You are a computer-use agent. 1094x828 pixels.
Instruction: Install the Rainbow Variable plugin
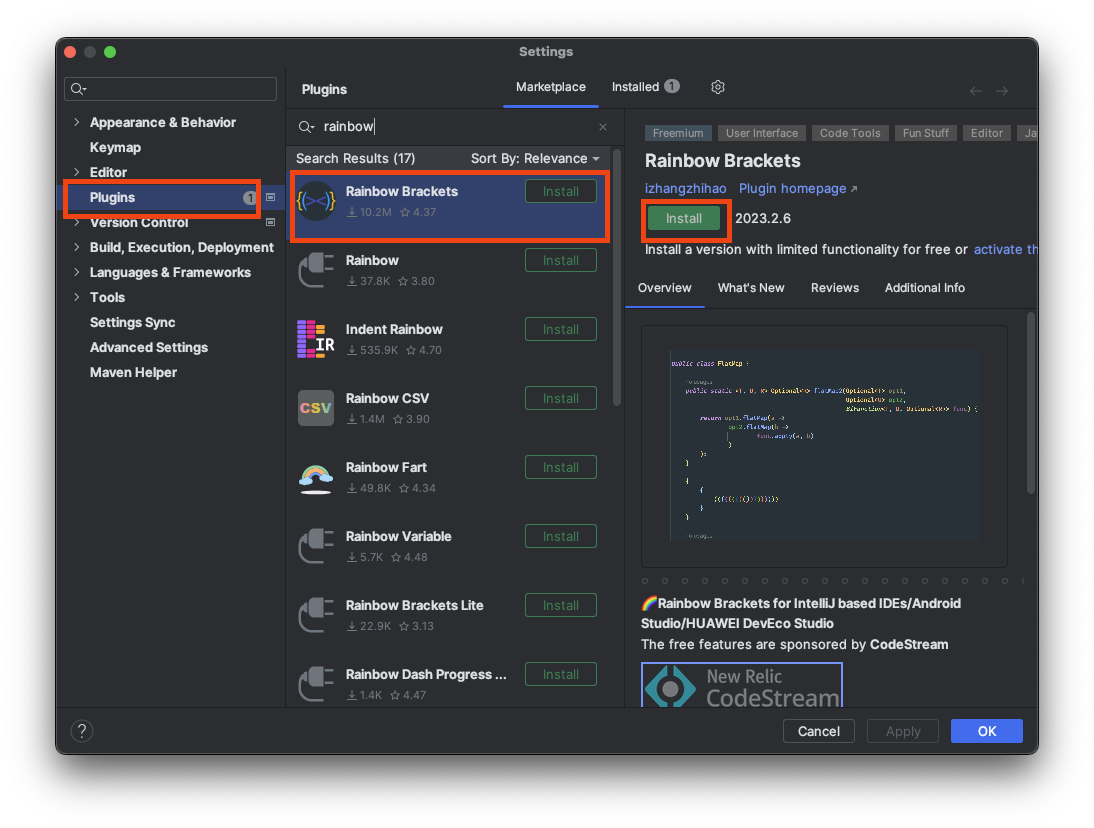tap(561, 537)
